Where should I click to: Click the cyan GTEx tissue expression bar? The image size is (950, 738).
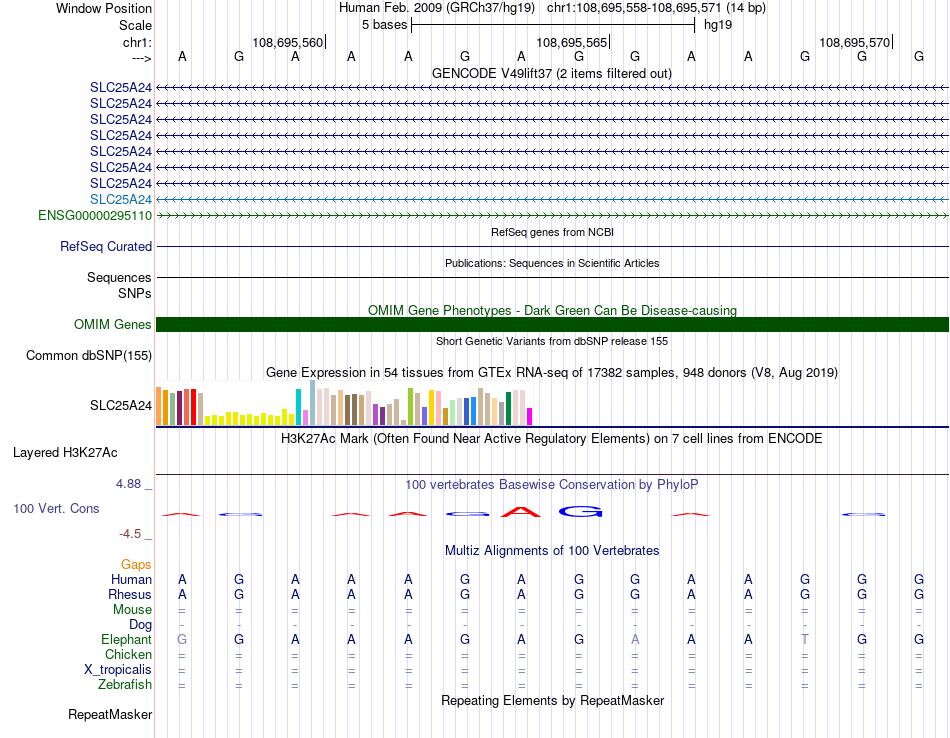coord(298,407)
